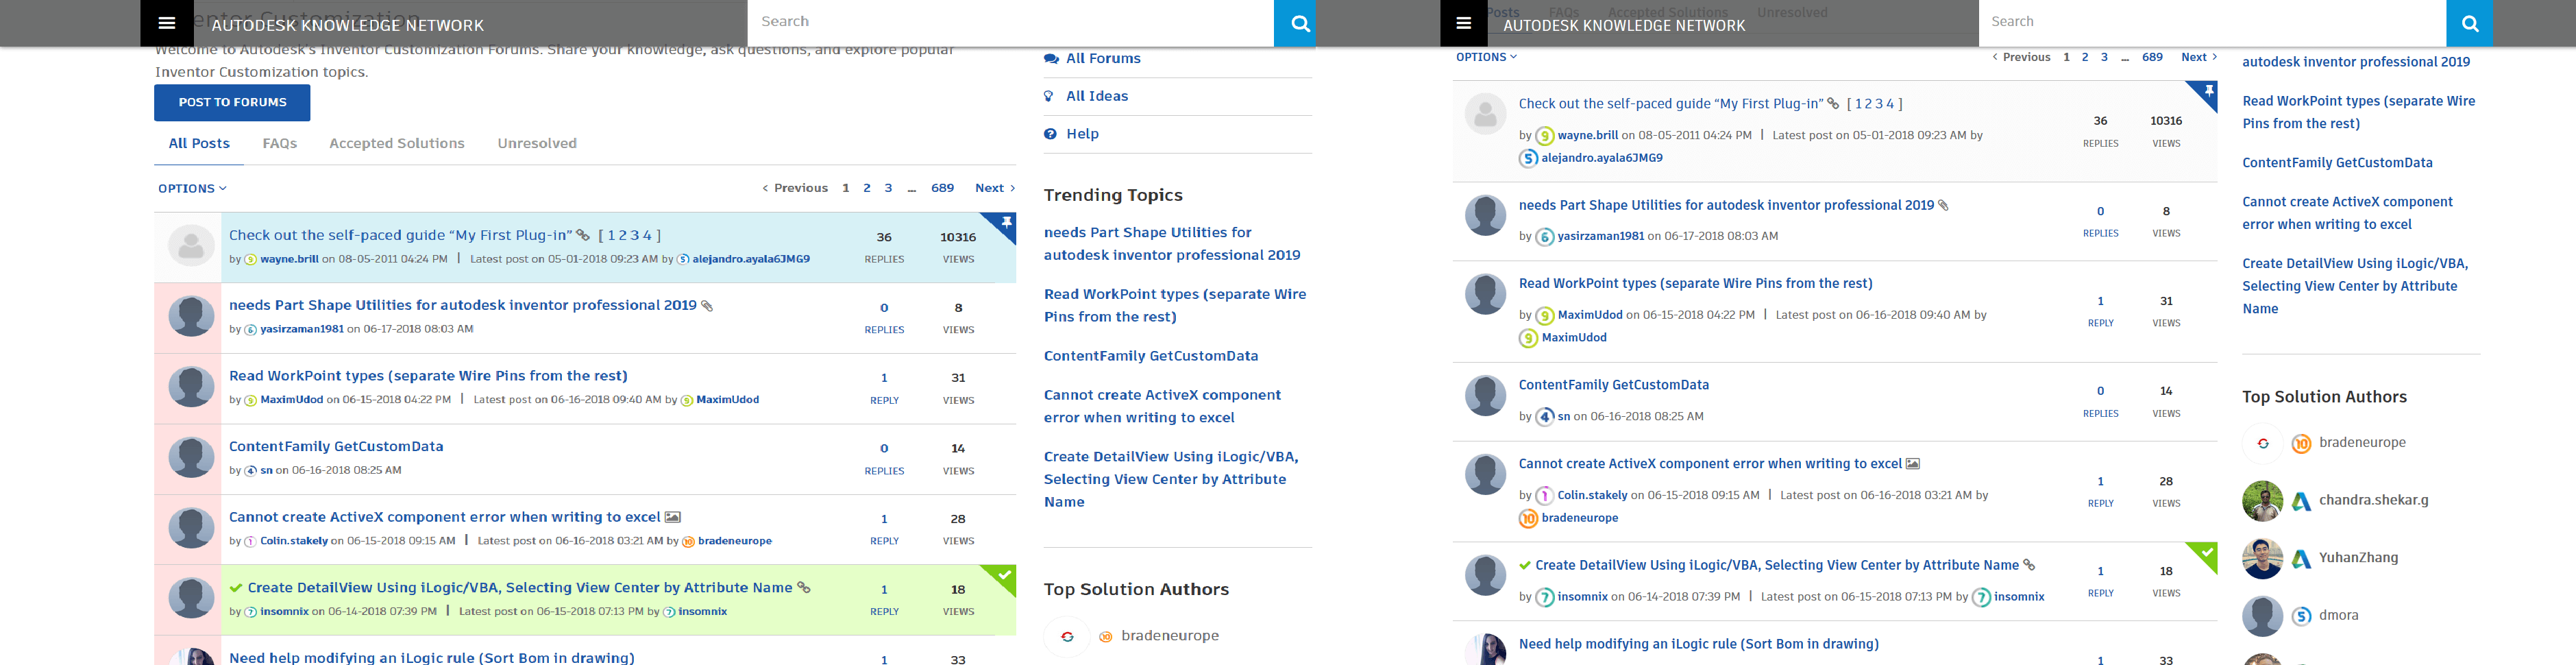Open trending topic 'ContentFamily GetCustomData' in left sidebar
2576x665 pixels.
pyautogui.click(x=1151, y=356)
